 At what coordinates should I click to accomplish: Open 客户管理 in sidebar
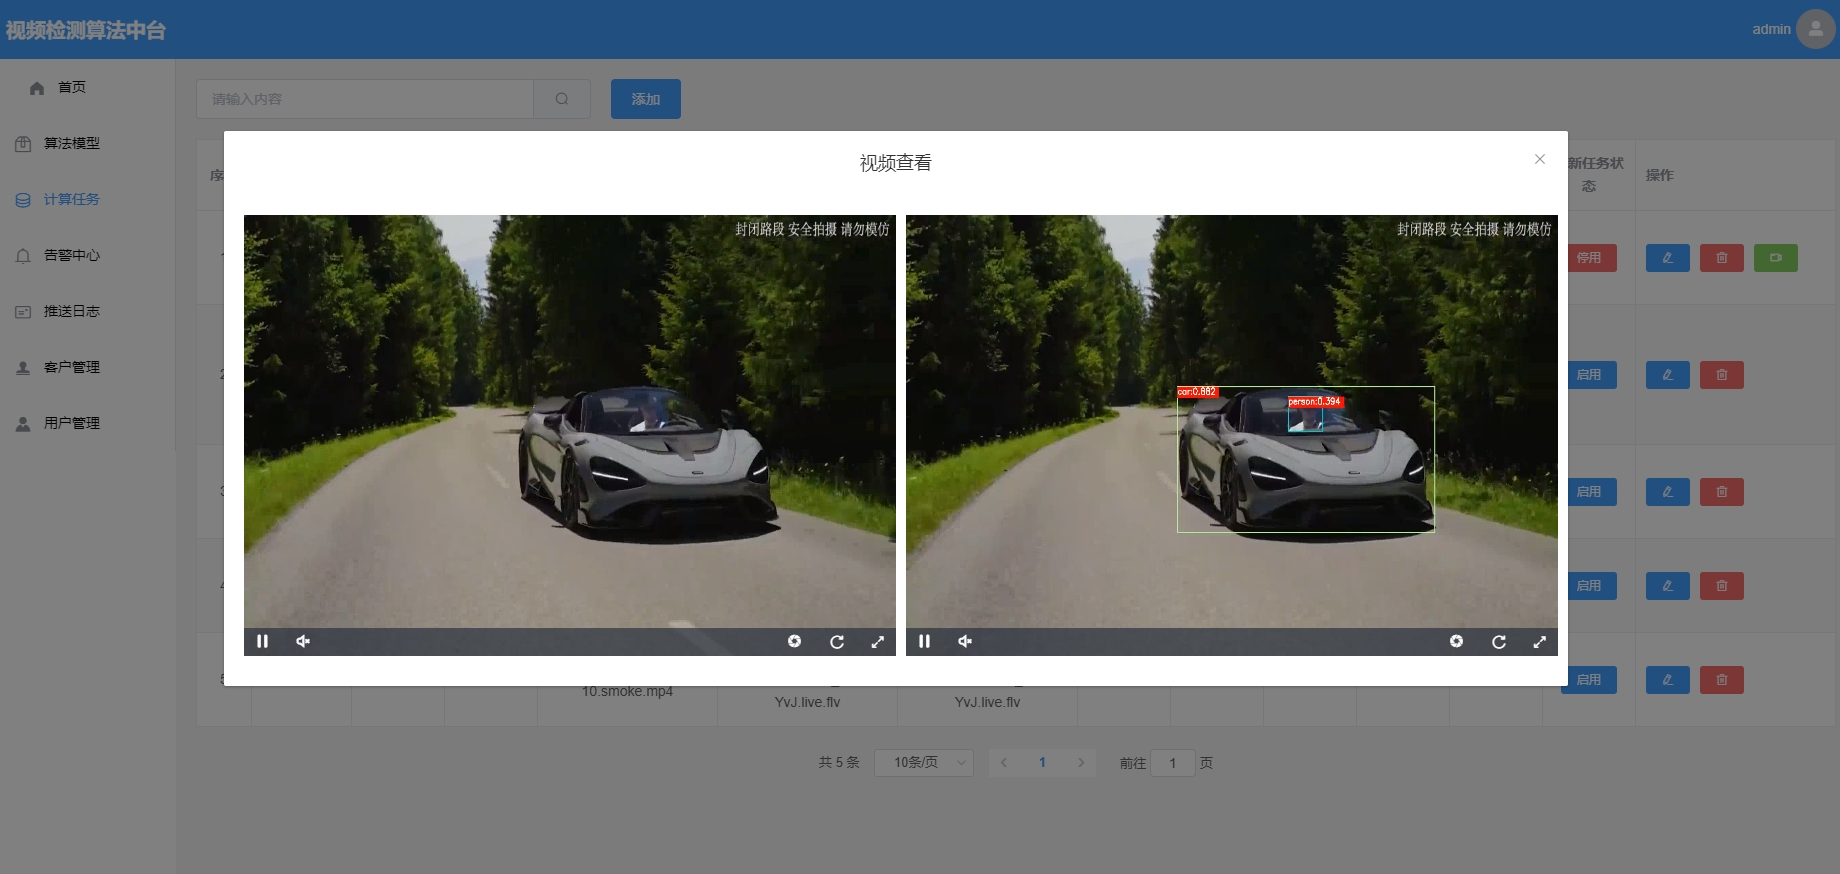(88, 367)
